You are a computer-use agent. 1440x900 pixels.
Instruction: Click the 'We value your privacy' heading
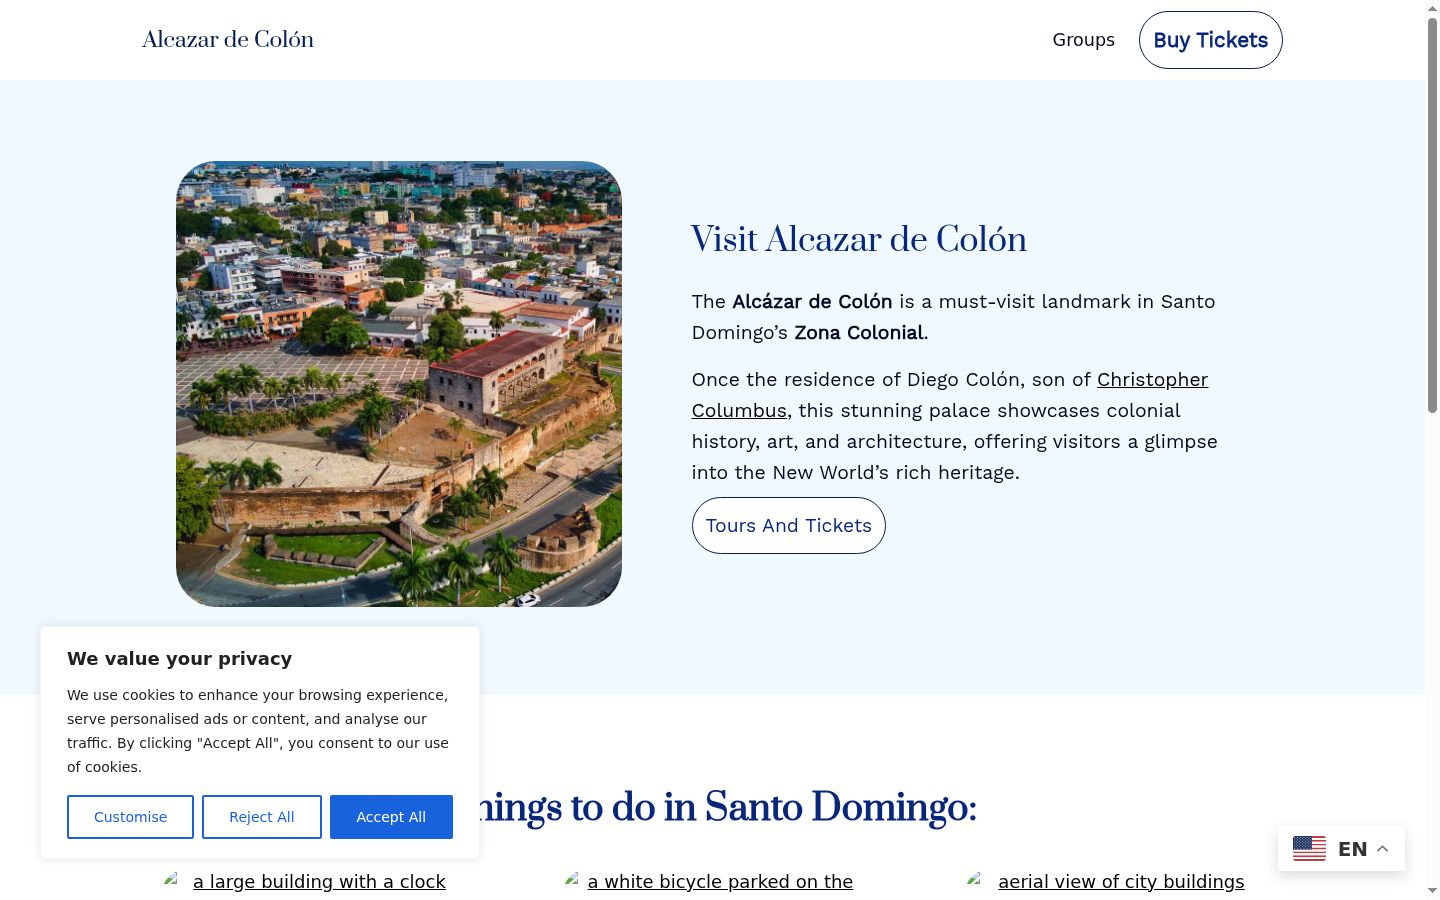pyautogui.click(x=180, y=659)
